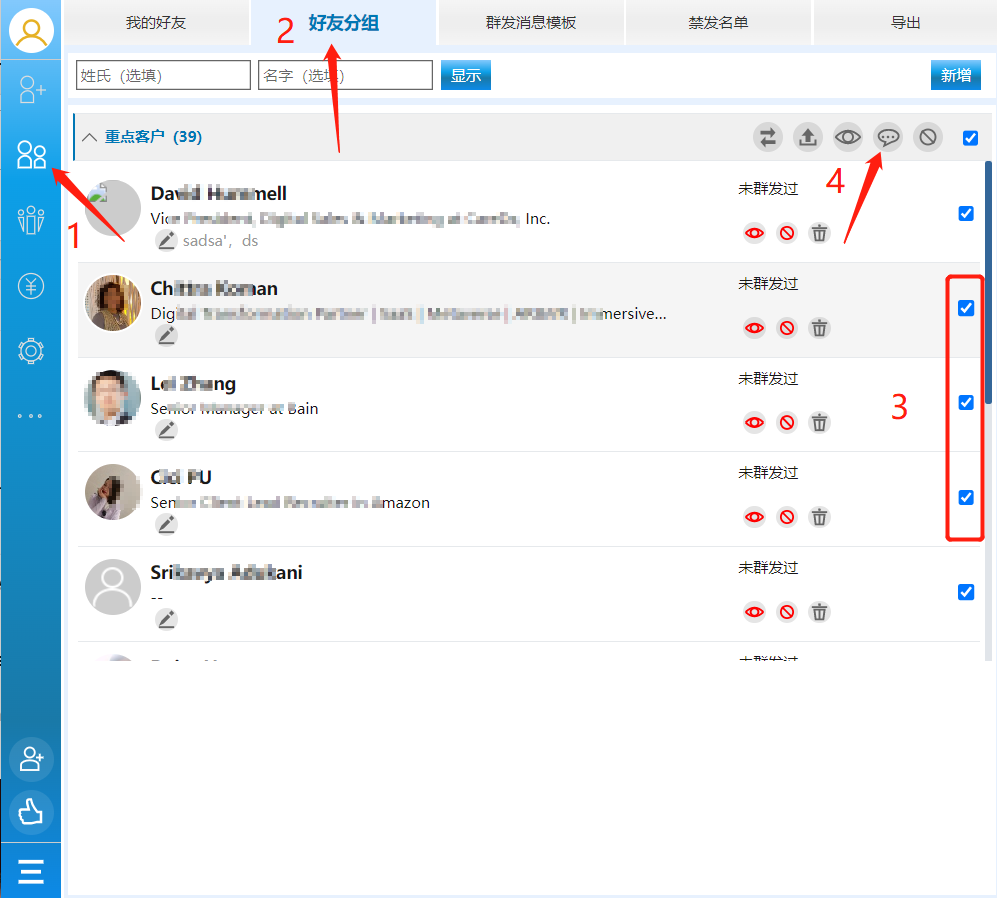Open the friends list sidebar icon
Viewport: 997px width, 898px height.
(x=31, y=154)
